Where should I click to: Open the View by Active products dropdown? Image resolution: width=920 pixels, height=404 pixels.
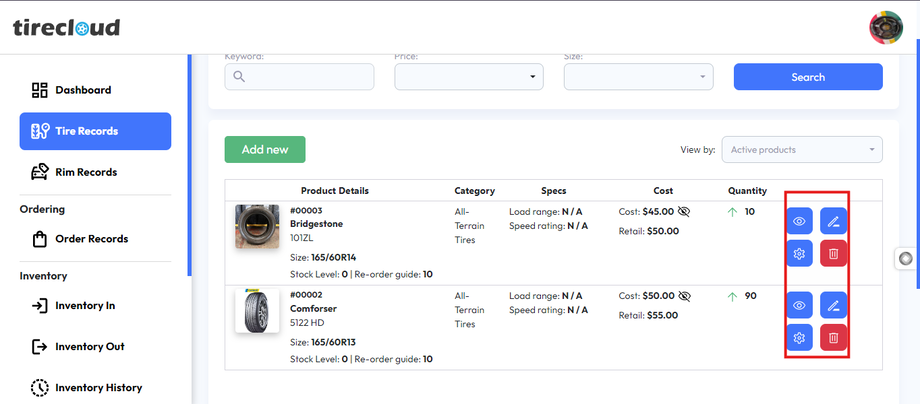tap(801, 150)
